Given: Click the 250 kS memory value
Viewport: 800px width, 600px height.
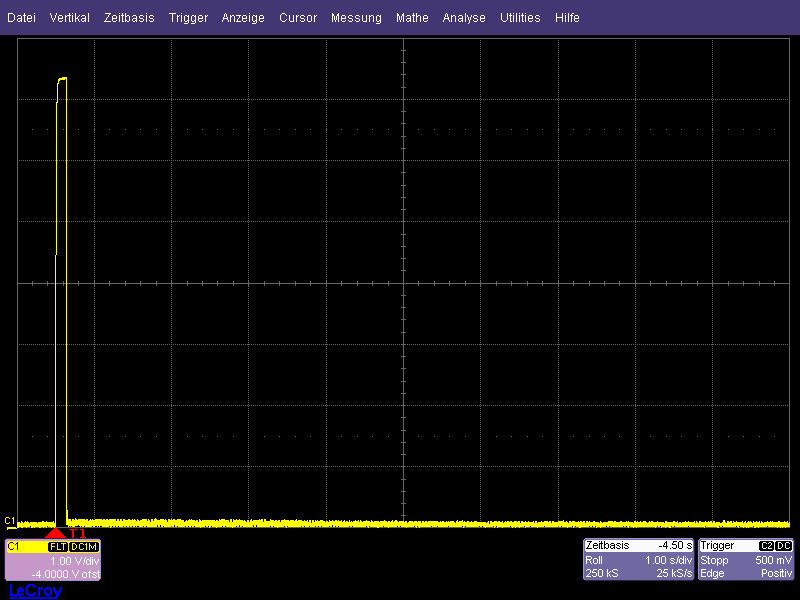Looking at the screenshot, I should point(602,573).
